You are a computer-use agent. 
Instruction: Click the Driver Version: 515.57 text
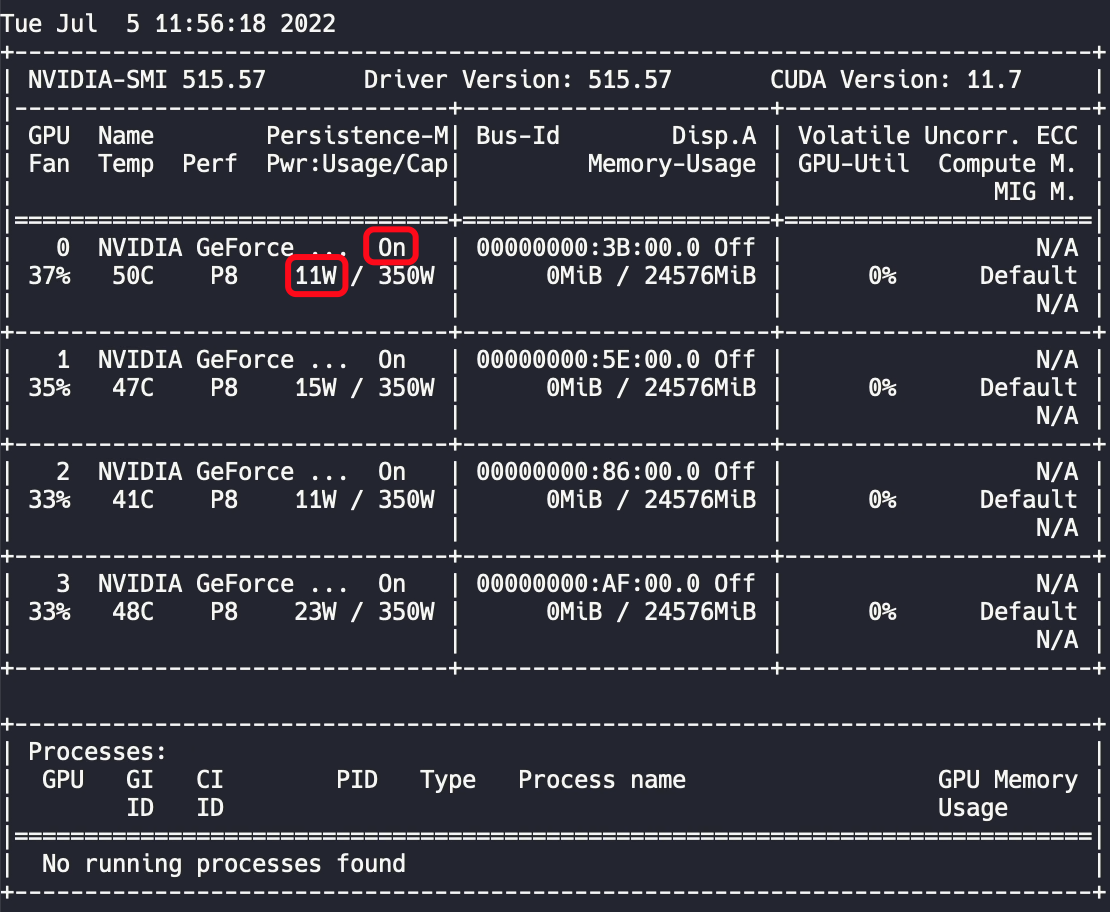pos(517,80)
